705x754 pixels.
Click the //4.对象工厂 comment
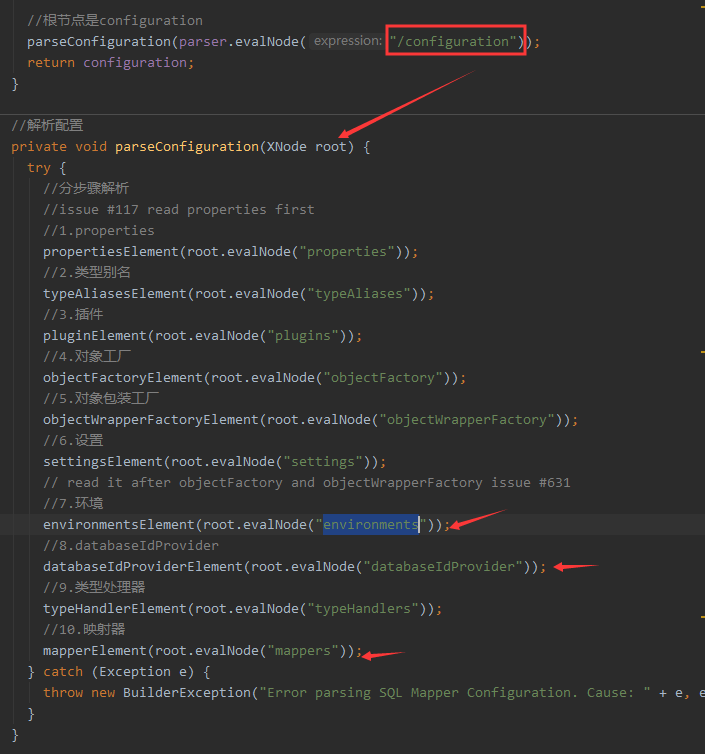point(87,357)
